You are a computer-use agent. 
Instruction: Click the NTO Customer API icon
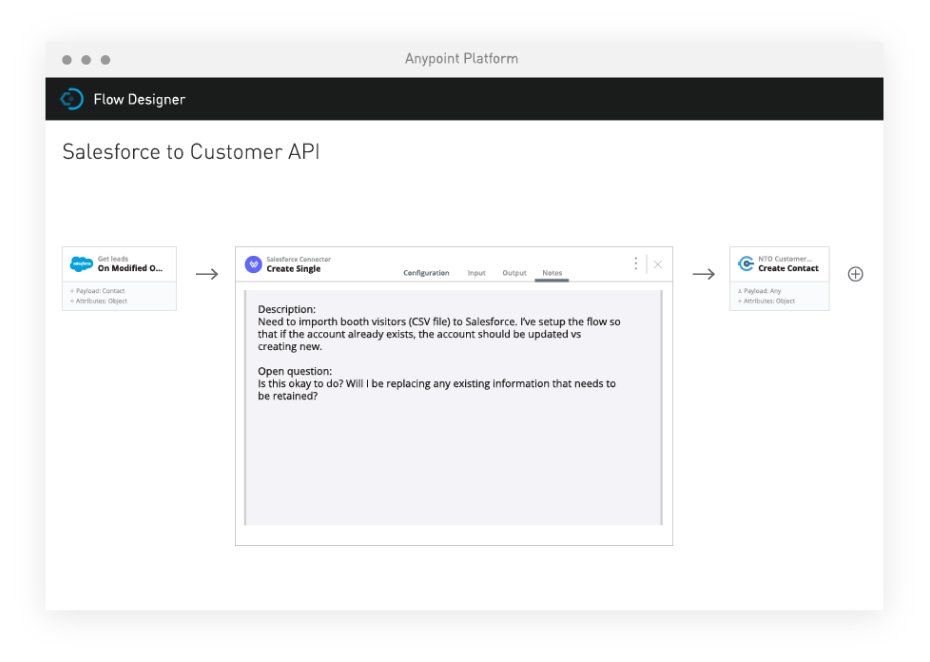pos(746,263)
